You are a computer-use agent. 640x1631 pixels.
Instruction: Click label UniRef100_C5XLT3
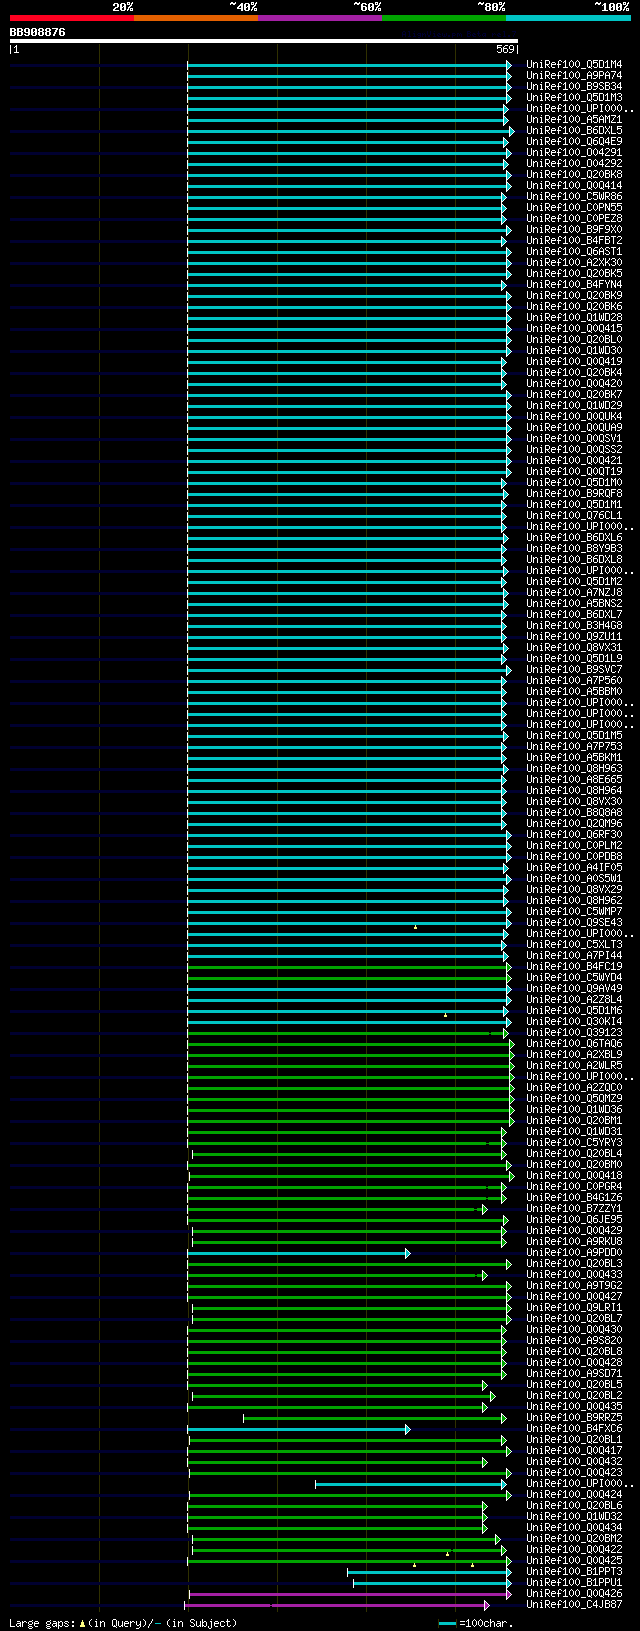click(574, 945)
